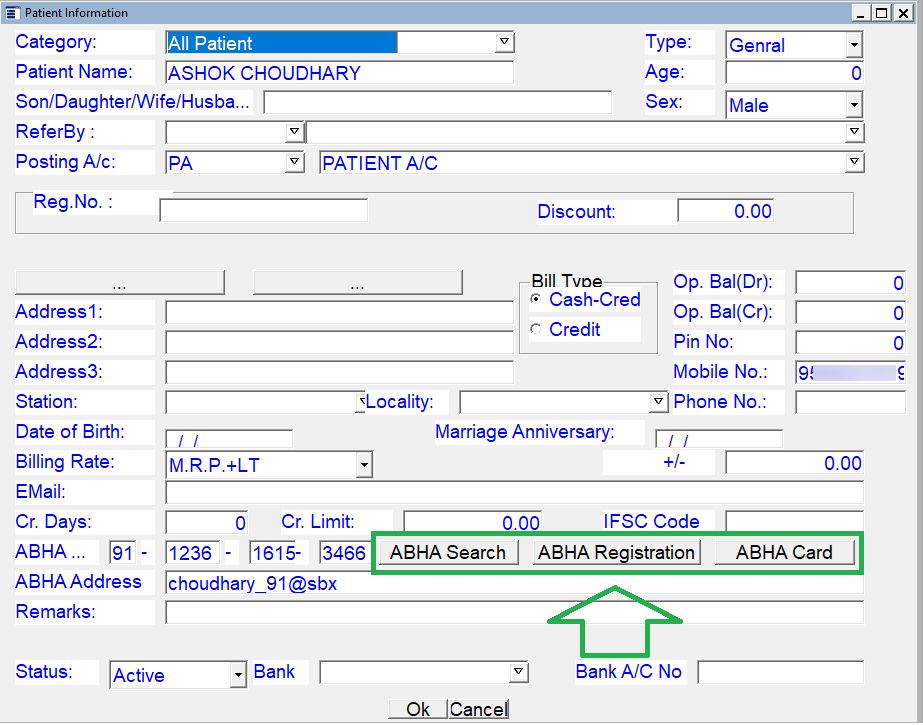This screenshot has width=923, height=725.
Task: Select the Credit bill type option
Action: click(x=537, y=330)
